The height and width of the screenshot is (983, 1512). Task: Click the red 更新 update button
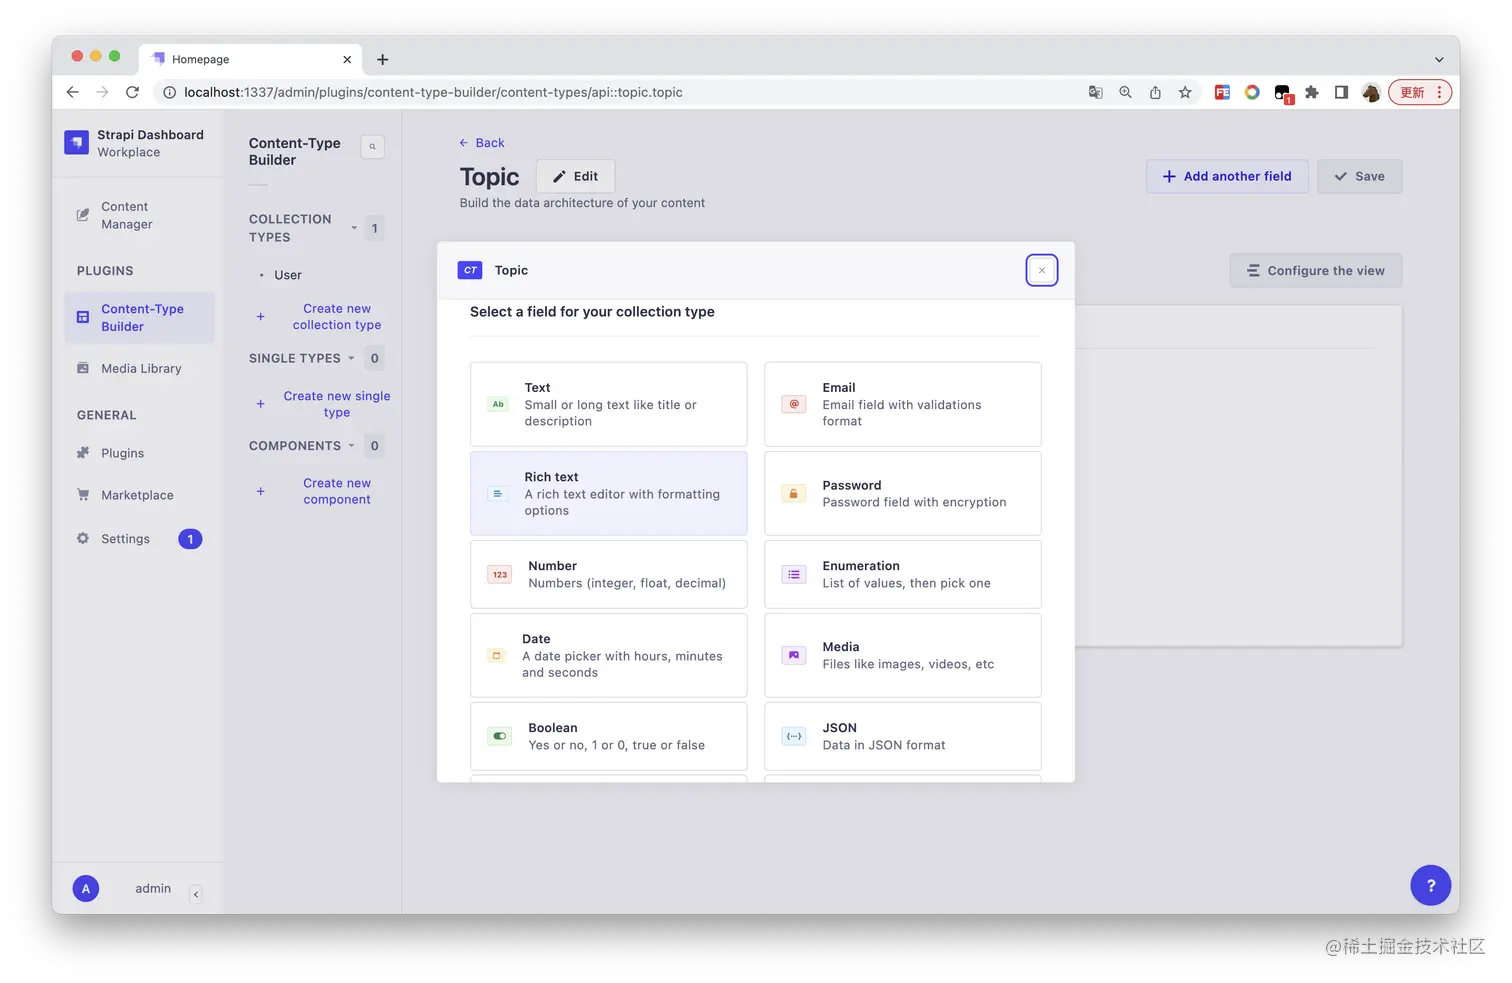click(1420, 92)
